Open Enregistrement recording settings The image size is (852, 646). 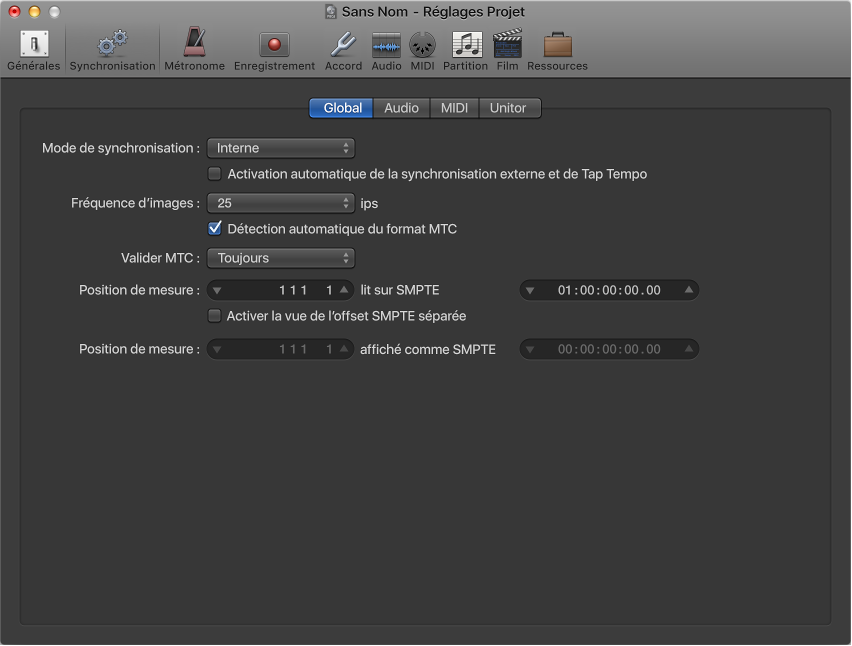coord(274,48)
